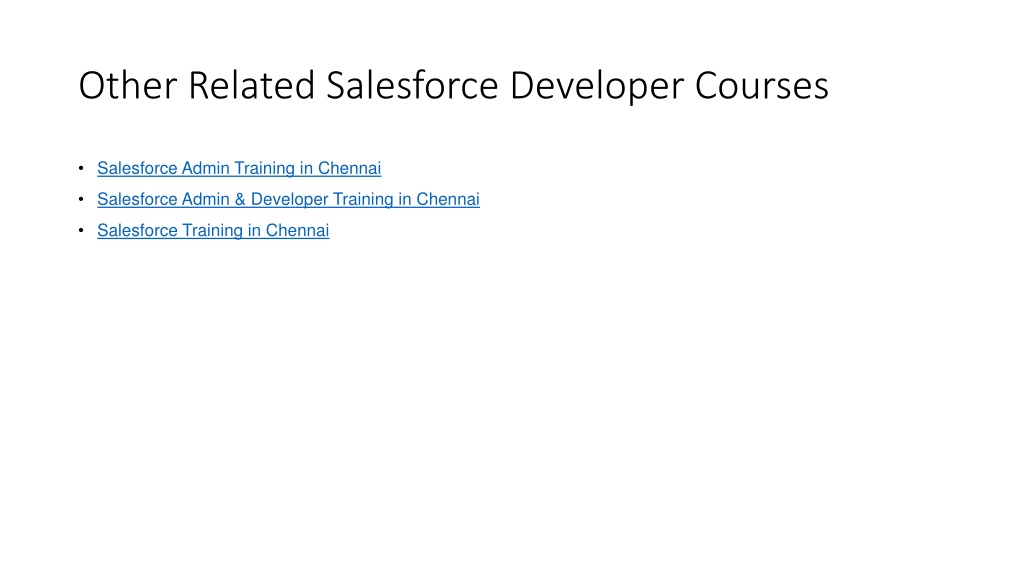The height and width of the screenshot is (576, 1024).
Task: Click the ampersand in the second link
Action: pos(240,199)
